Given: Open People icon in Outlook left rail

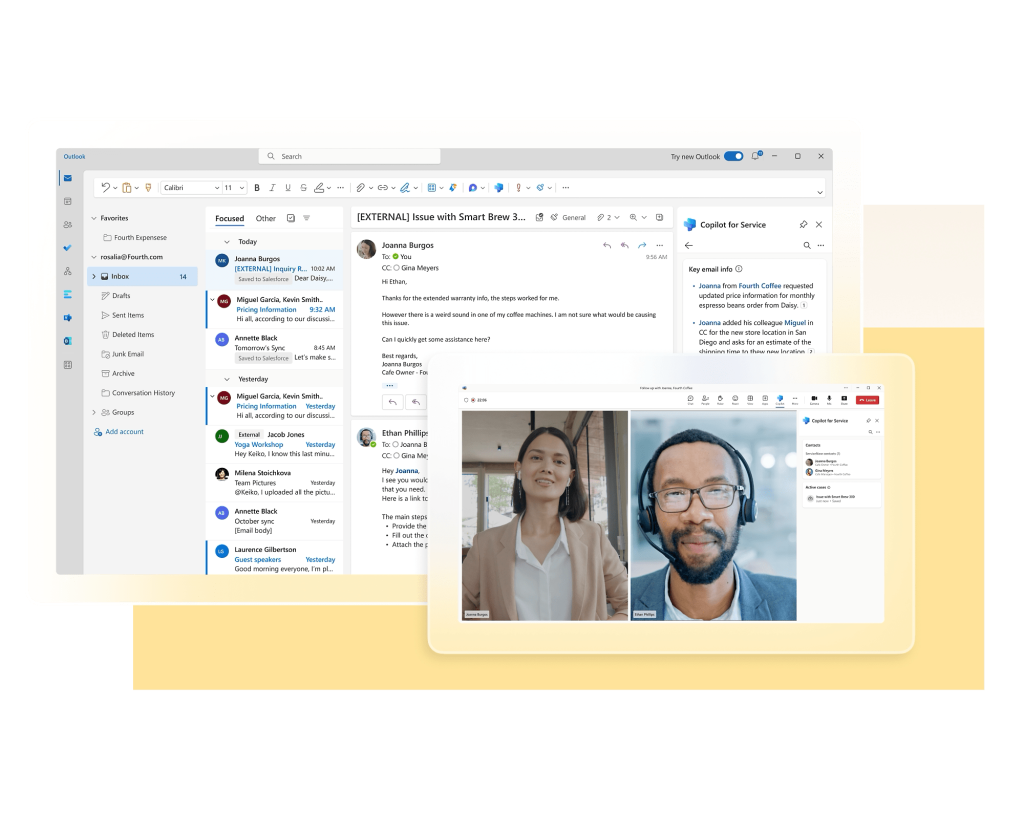Looking at the screenshot, I should pyautogui.click(x=68, y=225).
